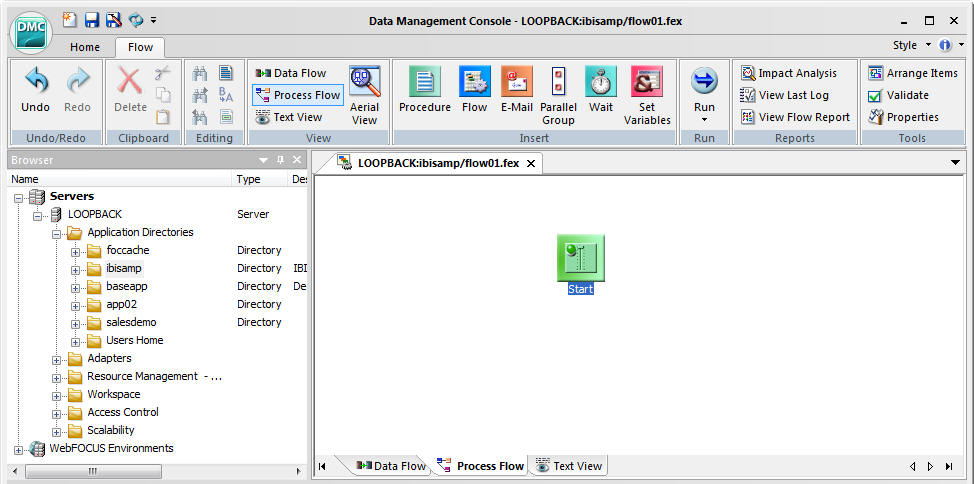974x484 pixels.
Task: Select the app02 folder
Action: point(121,304)
